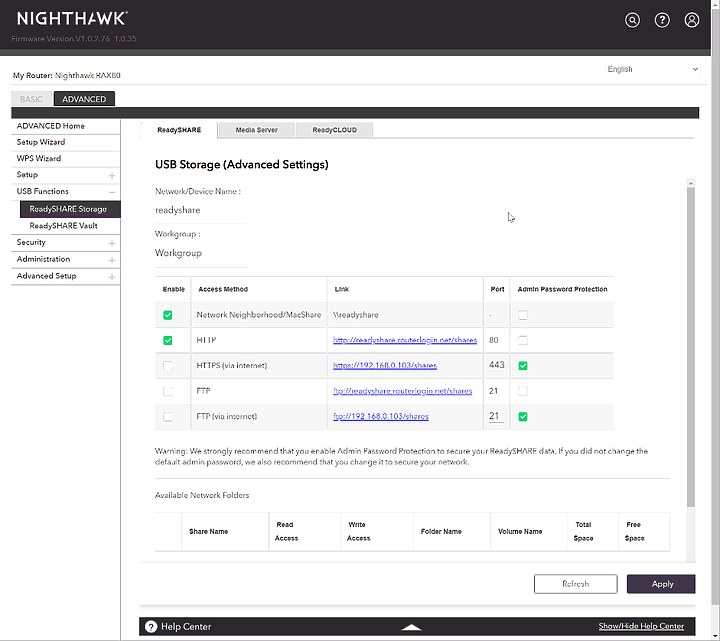Screen dimensions: 720x641
Task: Click the Volume Name column header
Action: tap(520, 531)
